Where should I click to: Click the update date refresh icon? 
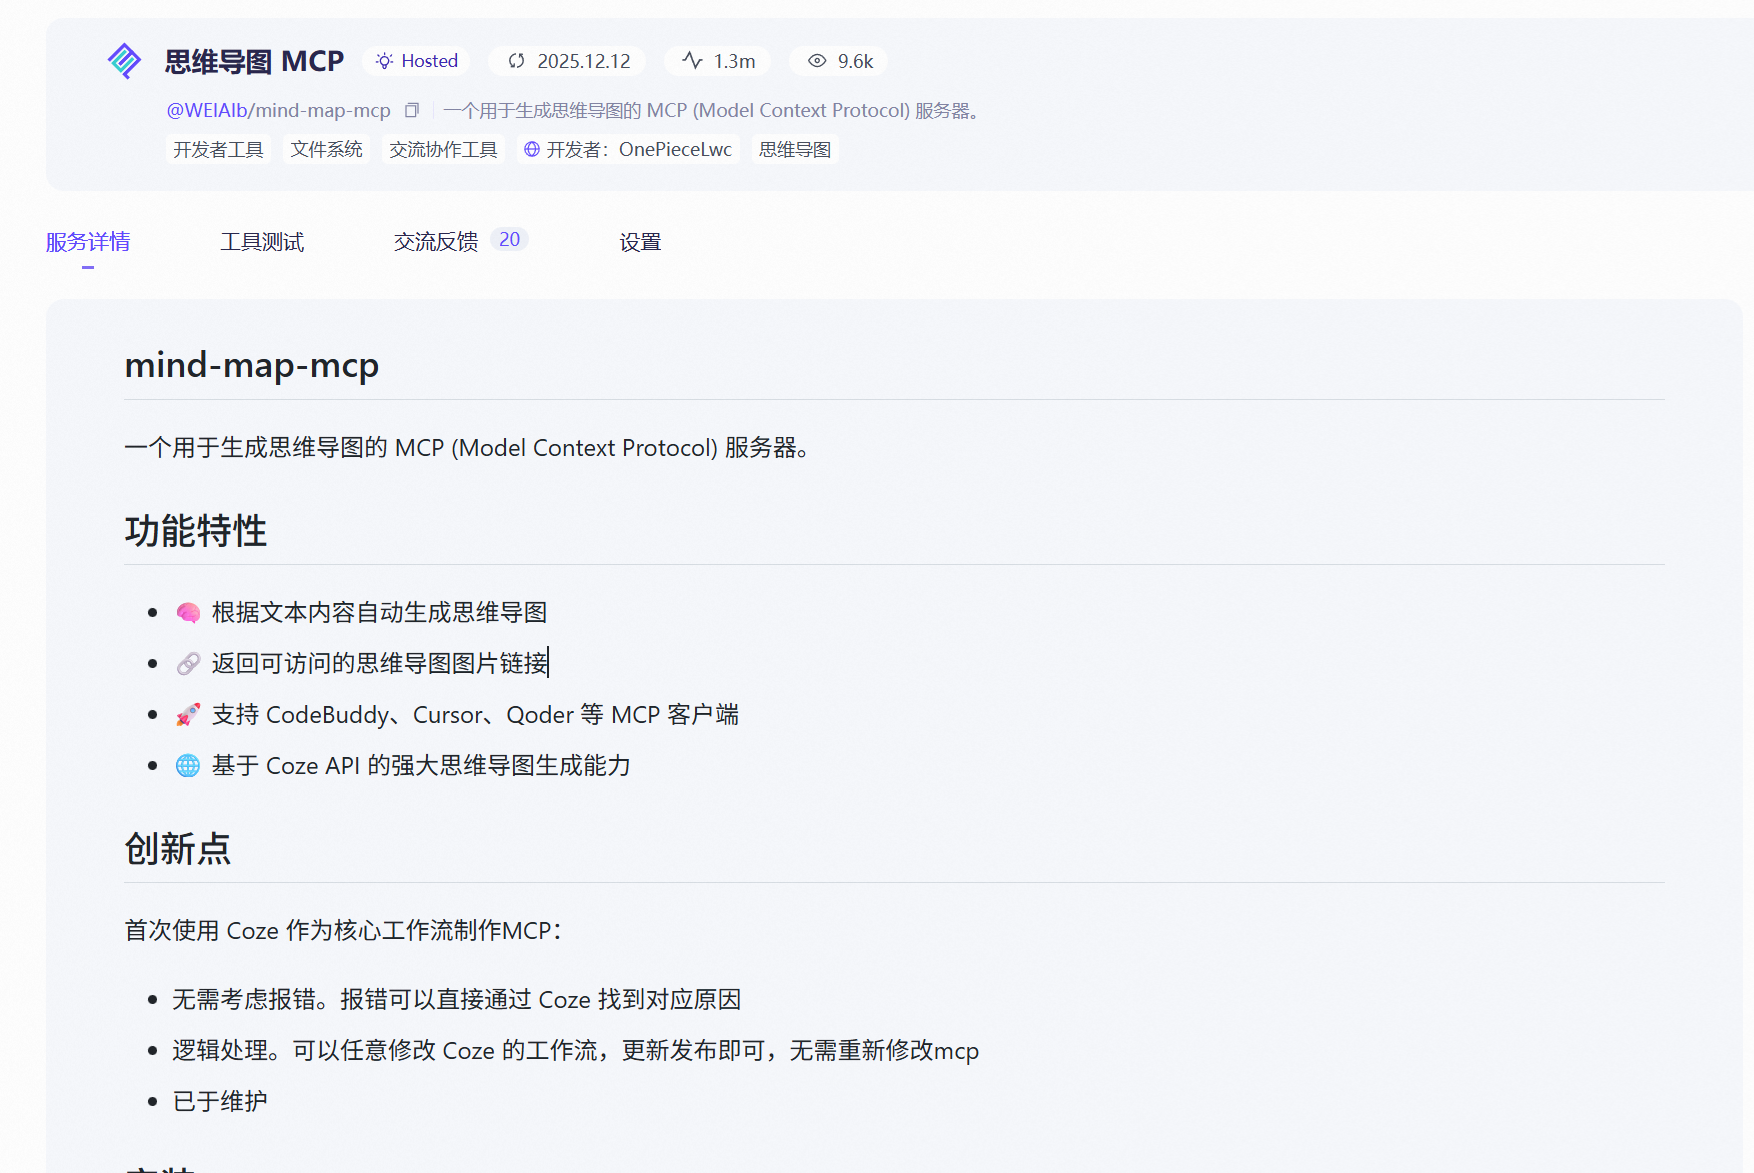click(x=516, y=61)
